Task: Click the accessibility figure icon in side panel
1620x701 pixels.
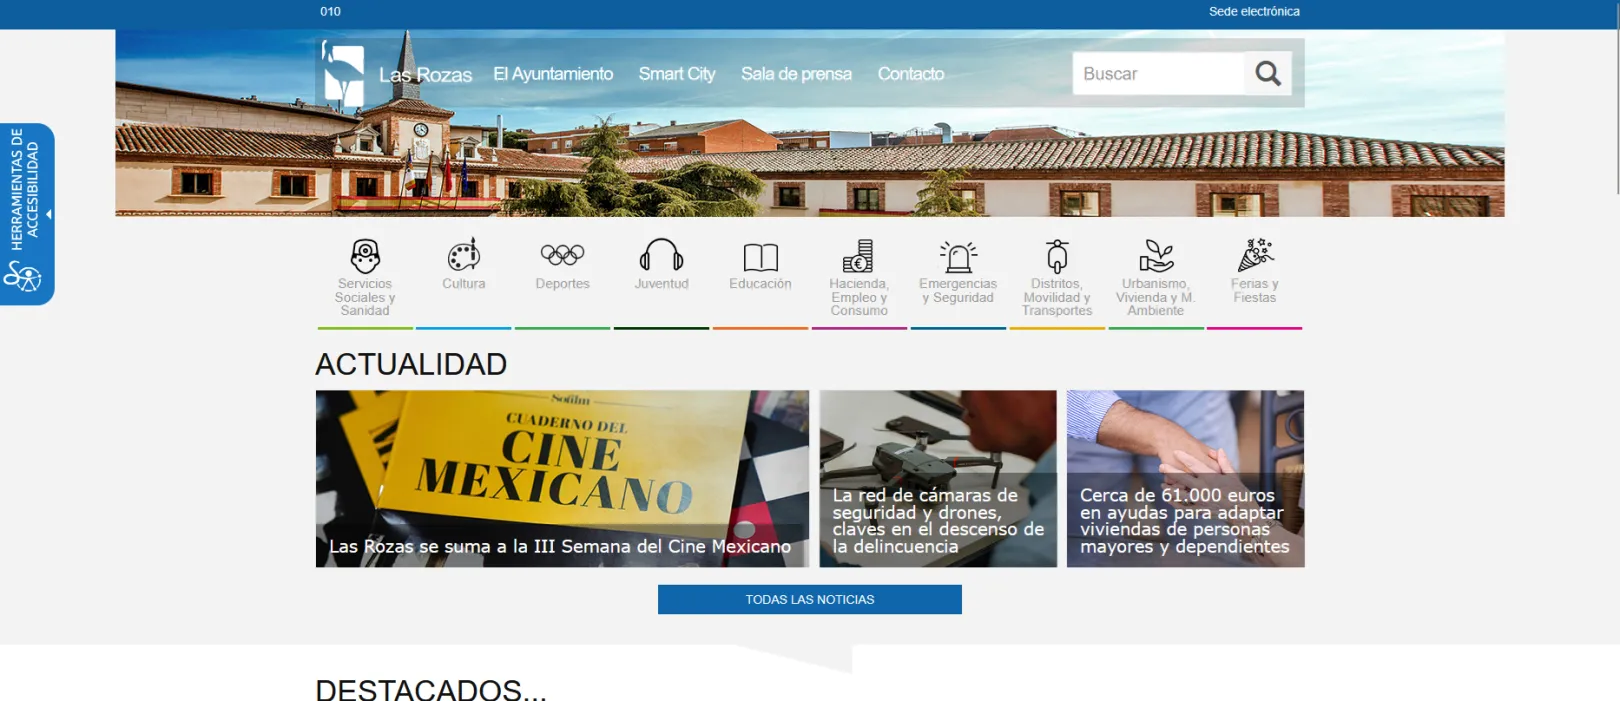Action: coord(22,275)
